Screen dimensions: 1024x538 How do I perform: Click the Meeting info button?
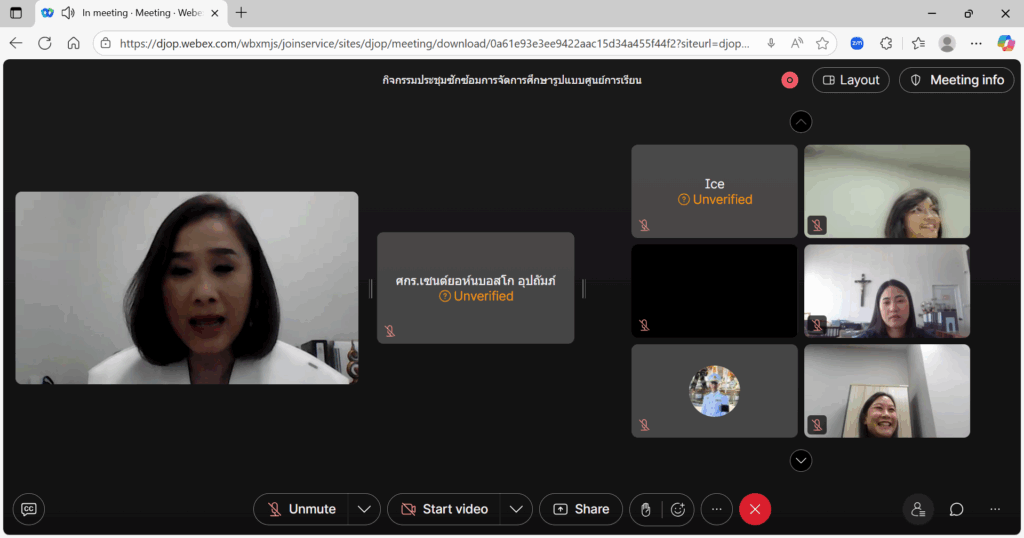pos(956,80)
